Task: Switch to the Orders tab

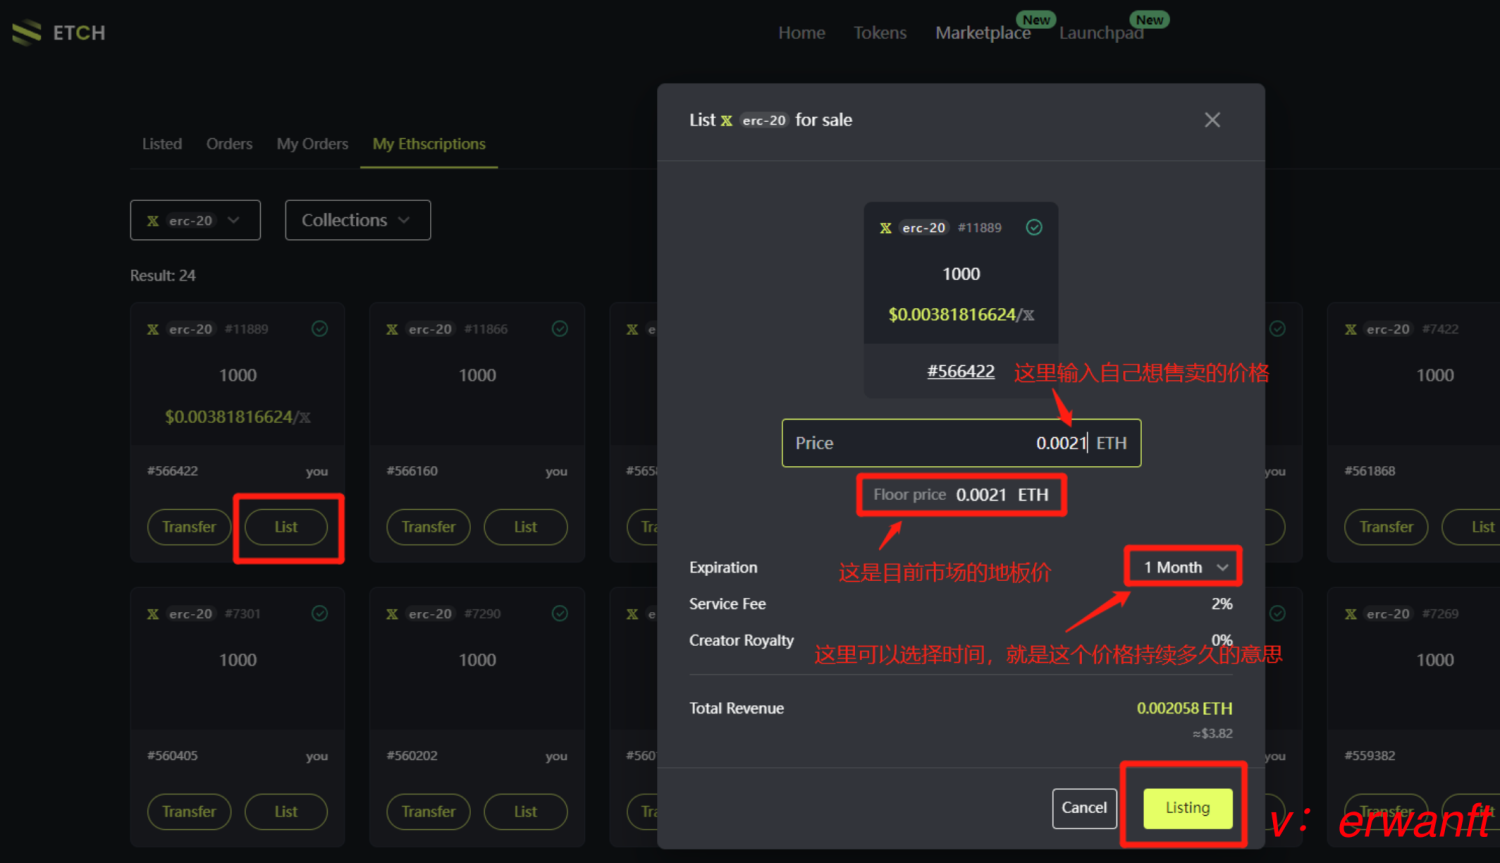Action: click(x=229, y=144)
